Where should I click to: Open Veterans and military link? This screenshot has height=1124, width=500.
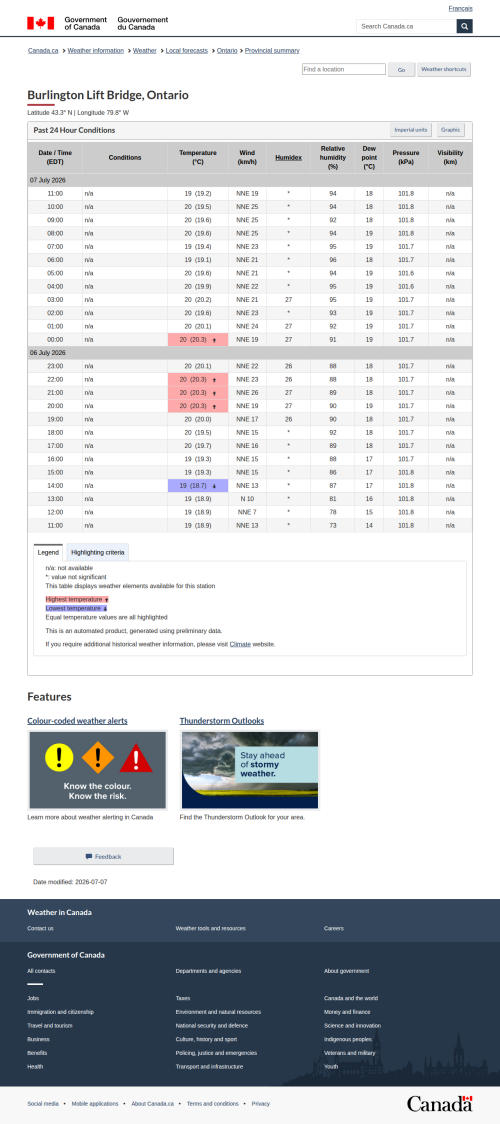click(x=350, y=1052)
